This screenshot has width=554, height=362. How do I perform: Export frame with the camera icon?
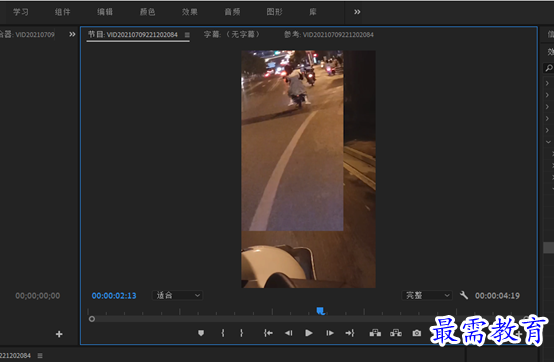[x=417, y=333]
